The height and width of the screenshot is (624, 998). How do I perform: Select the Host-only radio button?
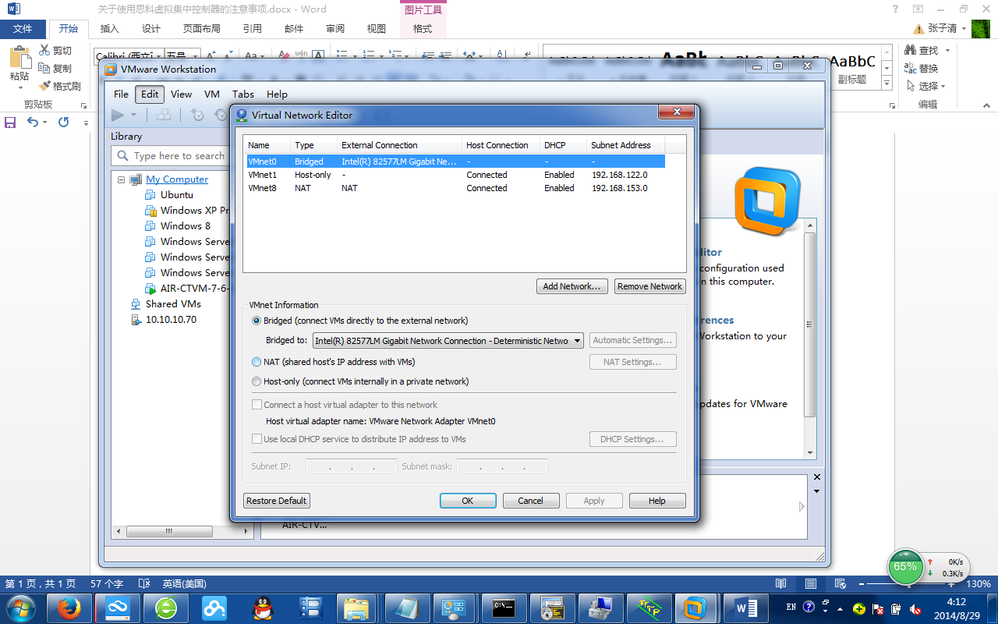257,381
